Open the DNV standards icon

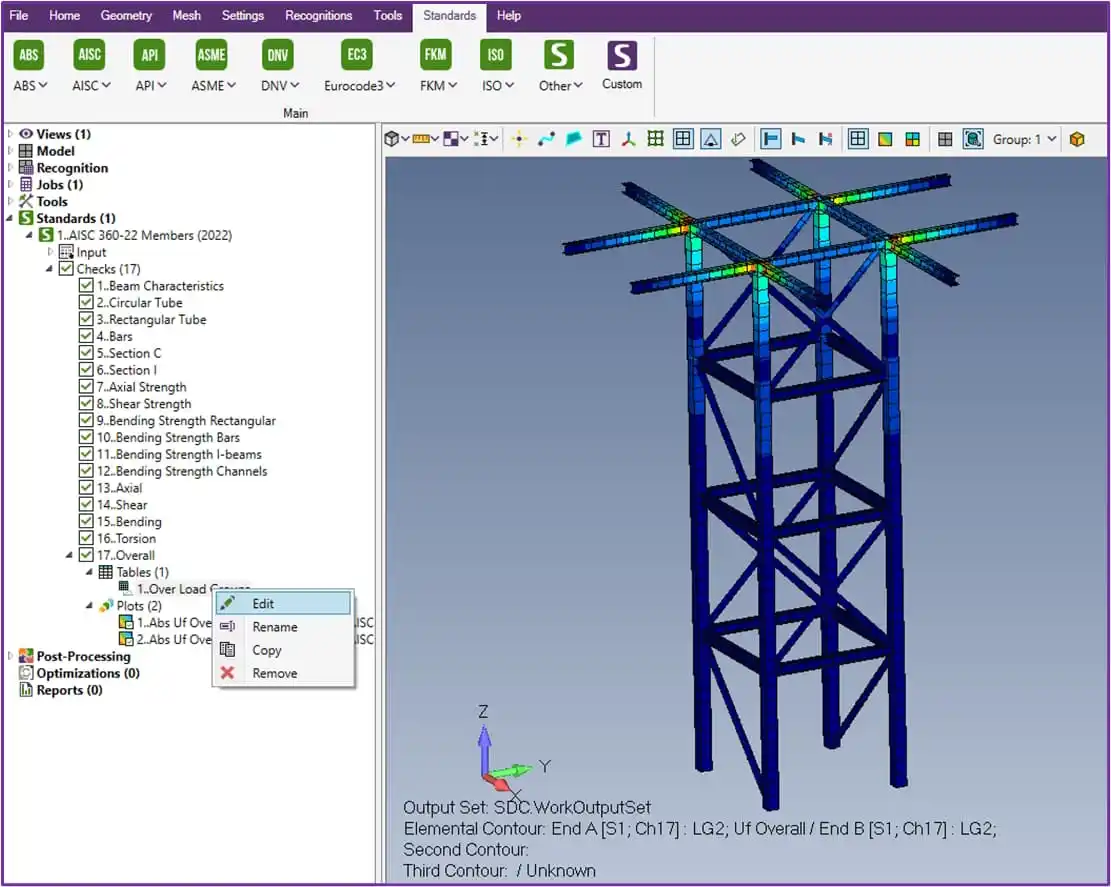(x=278, y=55)
